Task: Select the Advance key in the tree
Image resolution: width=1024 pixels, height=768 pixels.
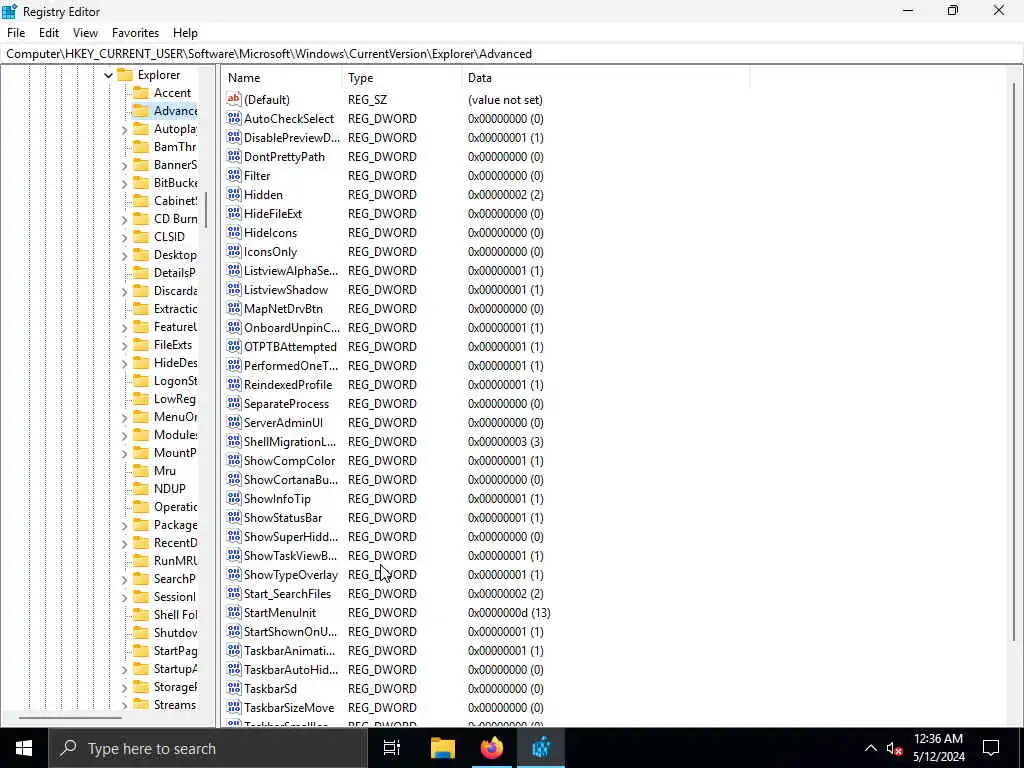Action: [x=175, y=111]
